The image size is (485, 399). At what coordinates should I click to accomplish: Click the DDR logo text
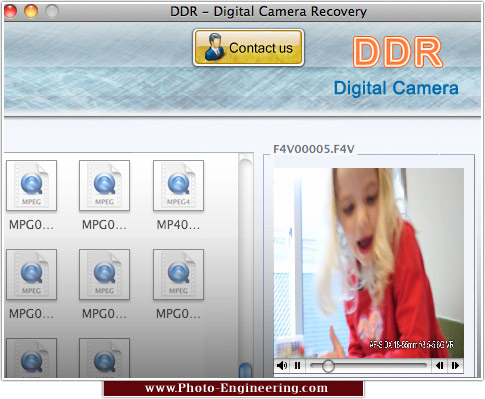(398, 52)
